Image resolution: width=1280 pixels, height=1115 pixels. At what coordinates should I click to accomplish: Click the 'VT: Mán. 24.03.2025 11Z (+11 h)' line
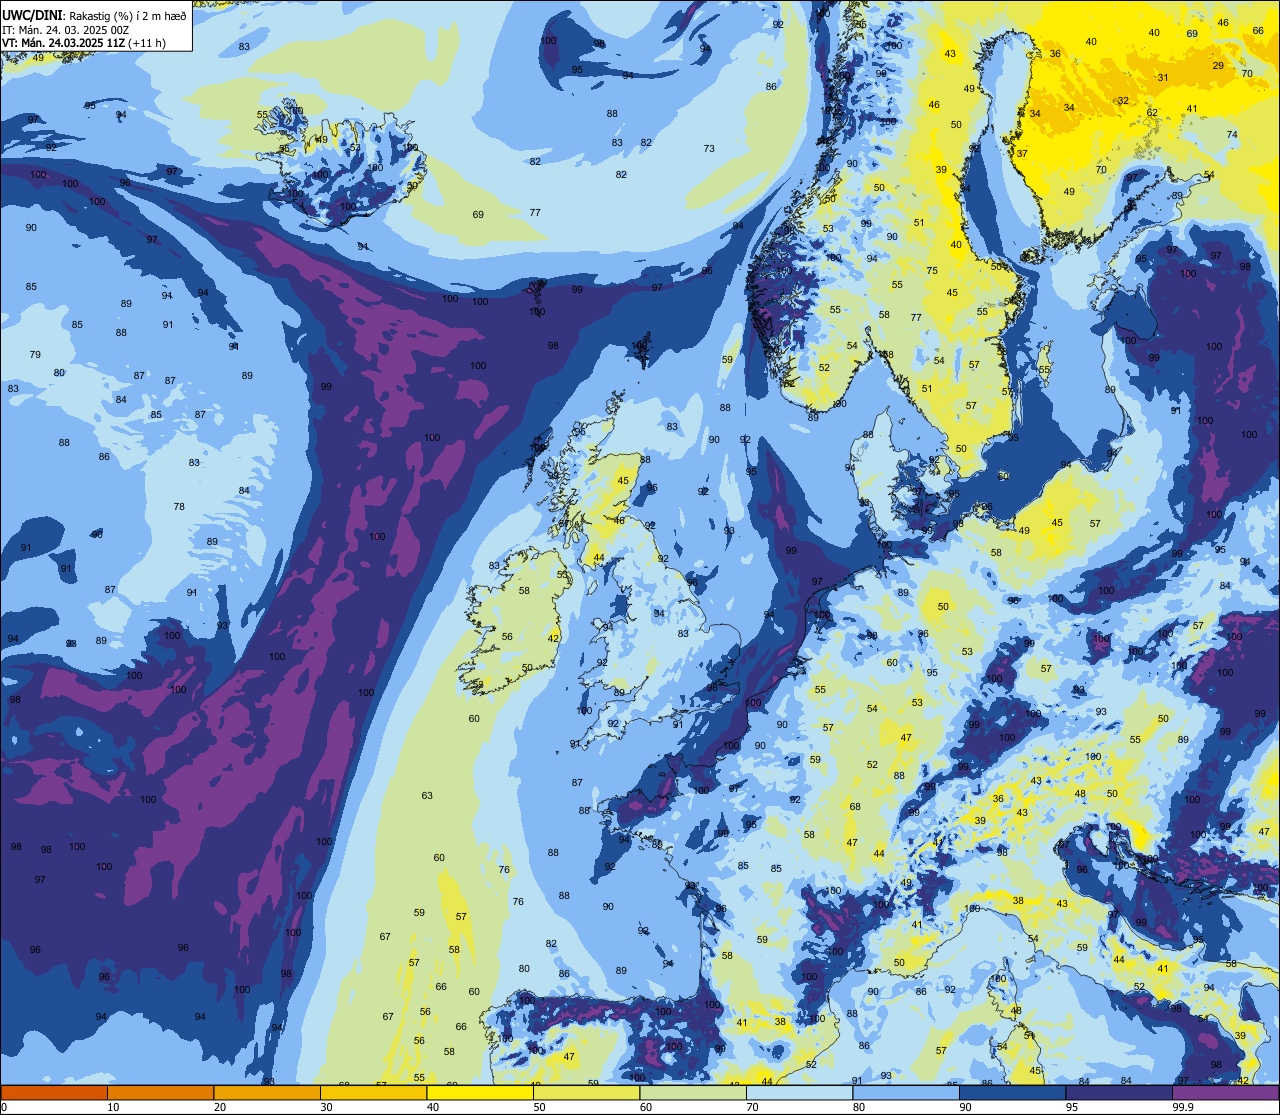point(84,42)
